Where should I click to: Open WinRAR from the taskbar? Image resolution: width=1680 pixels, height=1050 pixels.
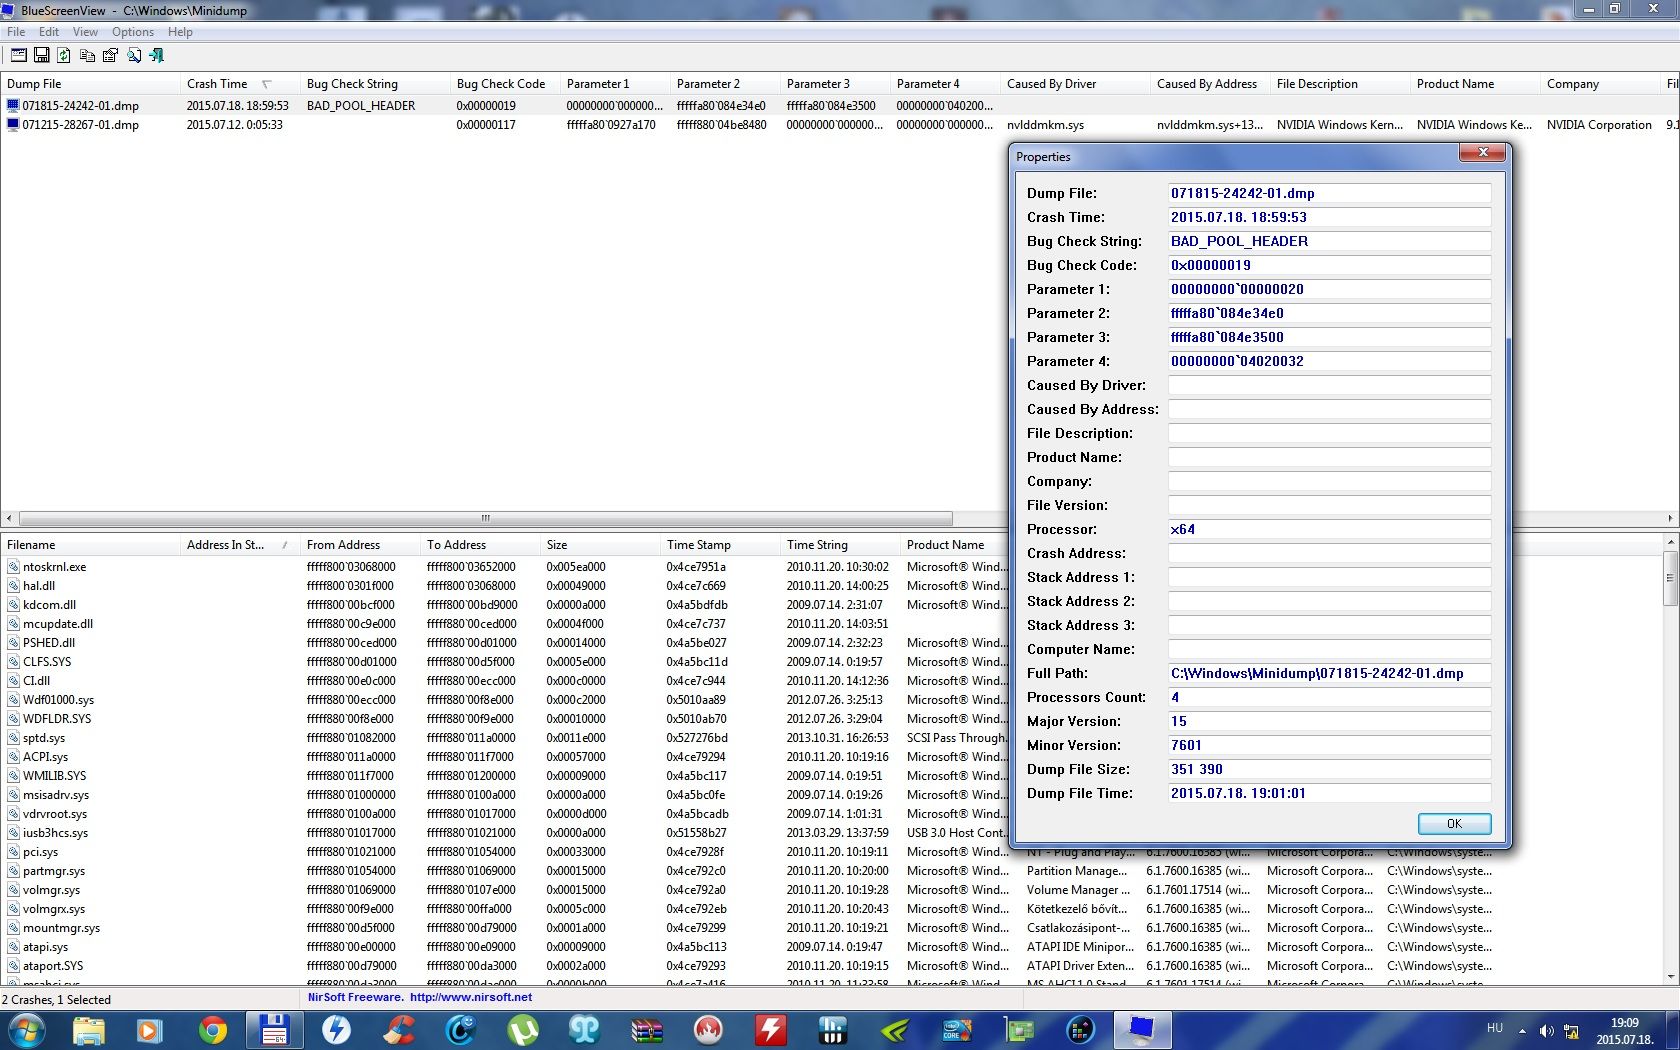coord(646,1030)
